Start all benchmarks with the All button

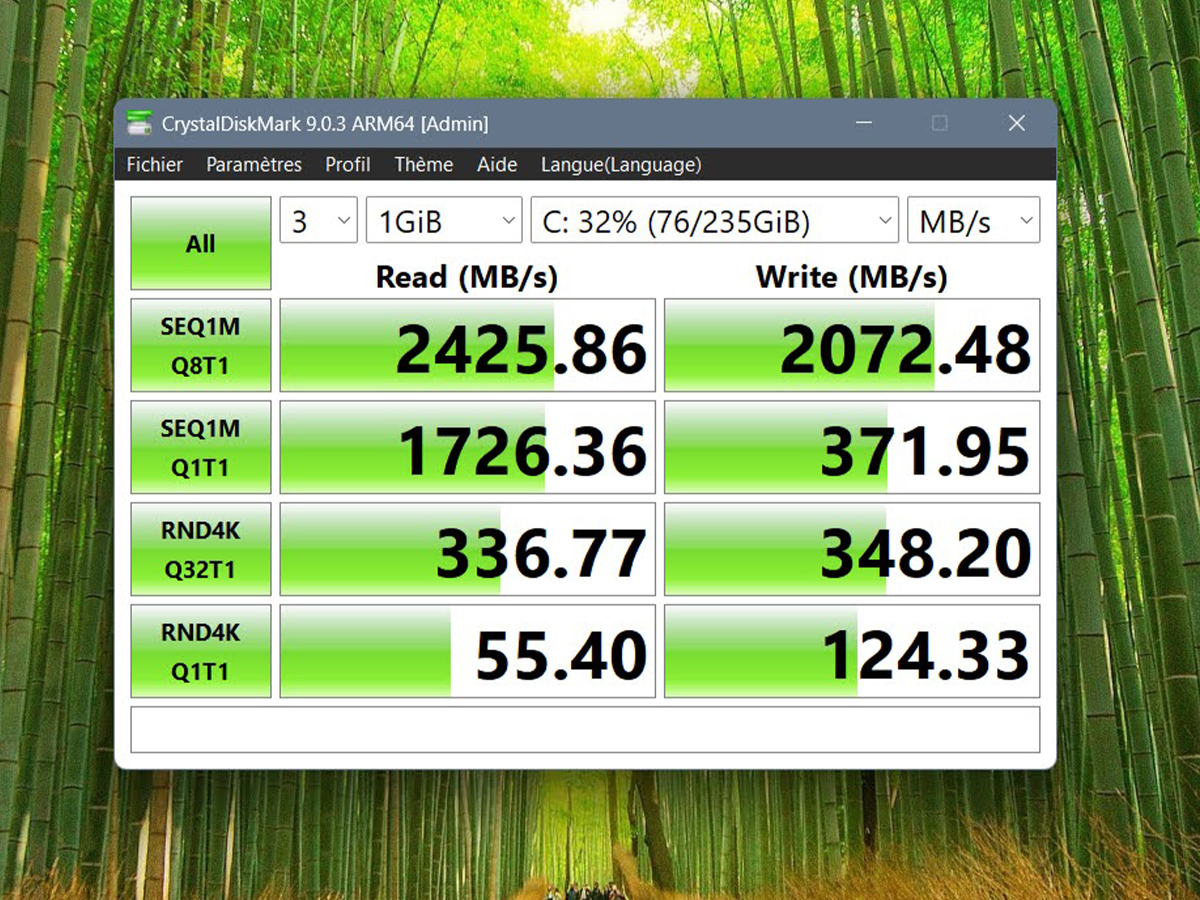201,243
